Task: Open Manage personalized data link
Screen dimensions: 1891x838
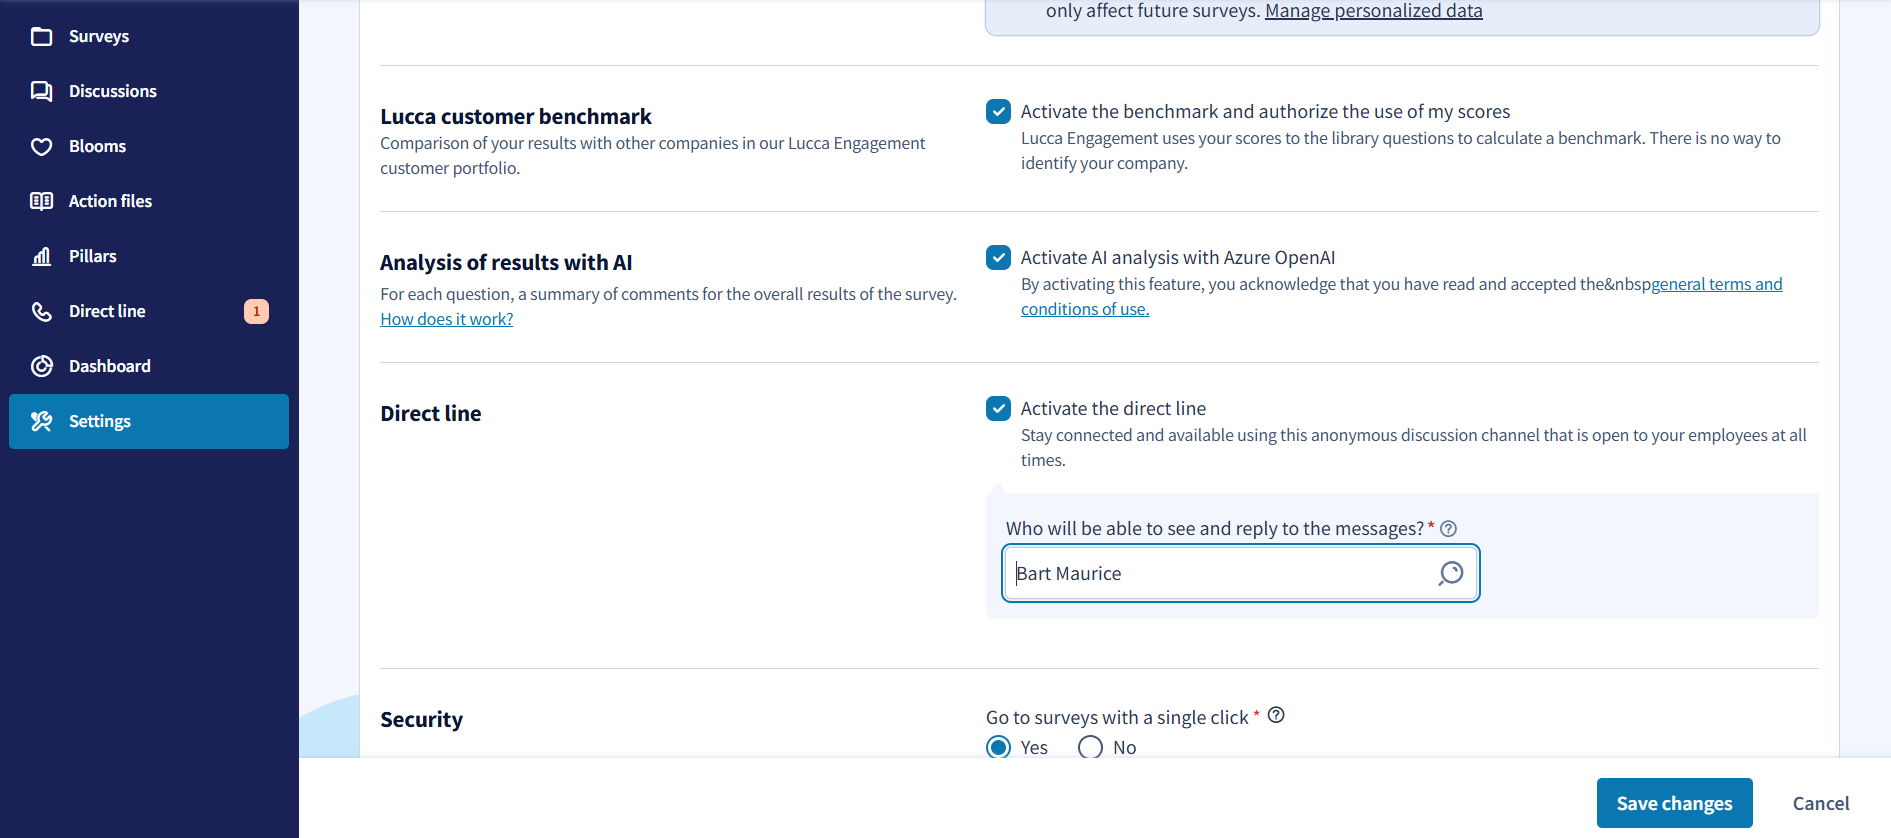Action: click(x=1373, y=11)
